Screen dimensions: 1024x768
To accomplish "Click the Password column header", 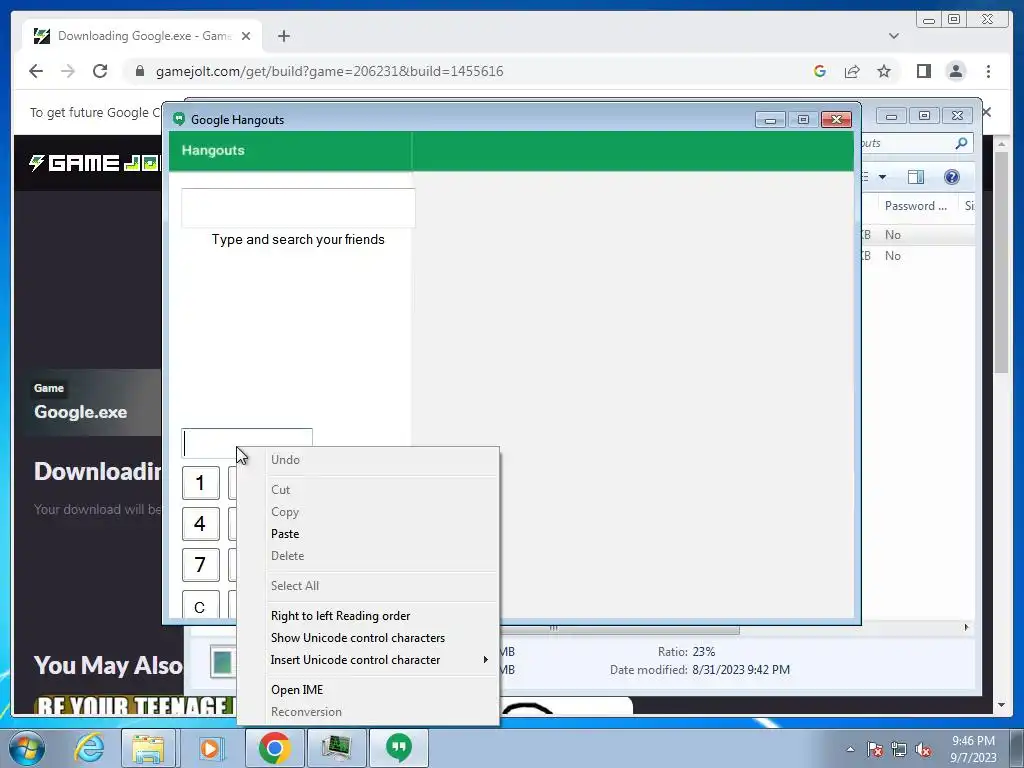I will [915, 206].
